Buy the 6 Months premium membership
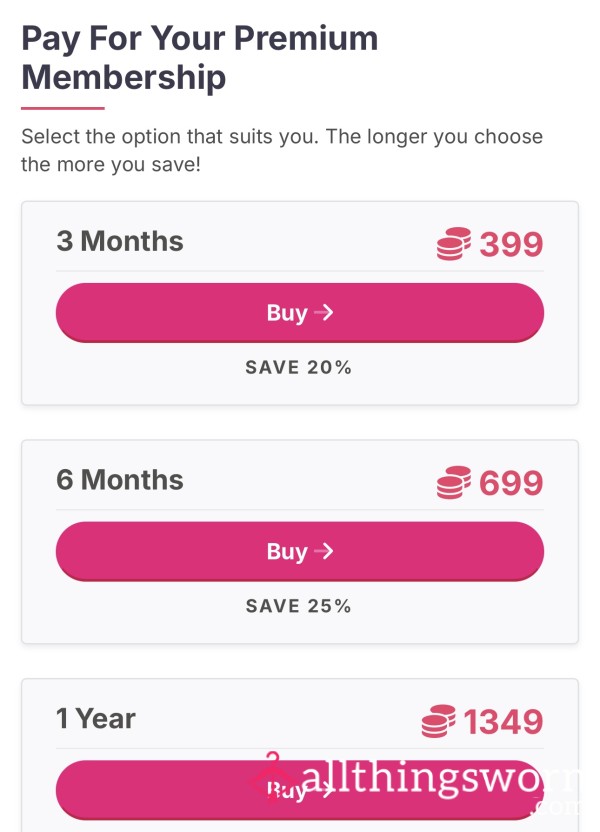Viewport: 600px width, 832px height. [299, 551]
